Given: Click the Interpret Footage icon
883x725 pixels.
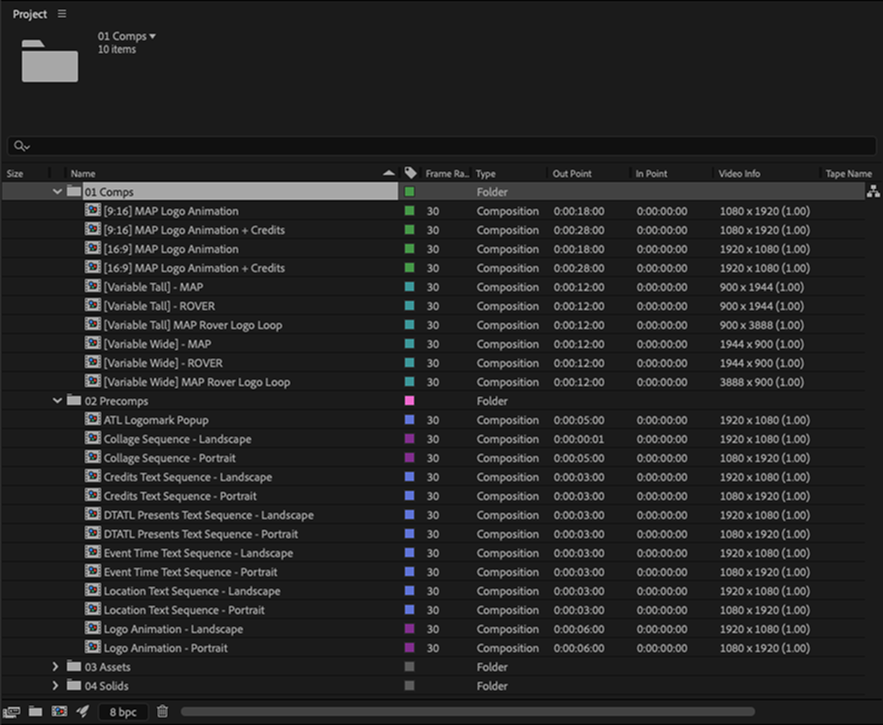Looking at the screenshot, I should [x=13, y=712].
